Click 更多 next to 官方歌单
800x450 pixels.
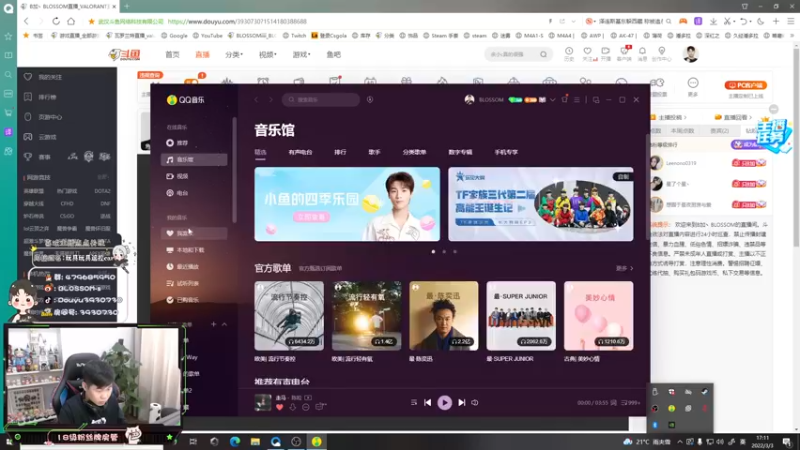624,268
